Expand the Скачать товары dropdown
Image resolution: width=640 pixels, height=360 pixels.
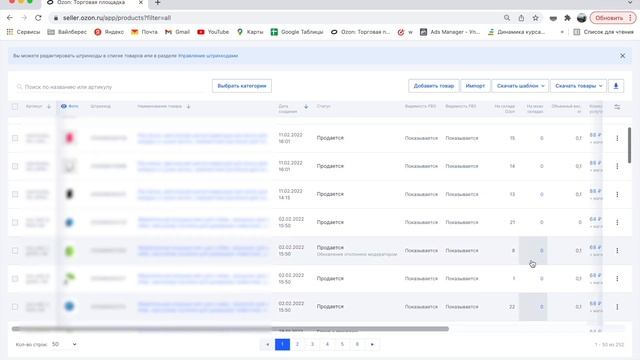578,86
